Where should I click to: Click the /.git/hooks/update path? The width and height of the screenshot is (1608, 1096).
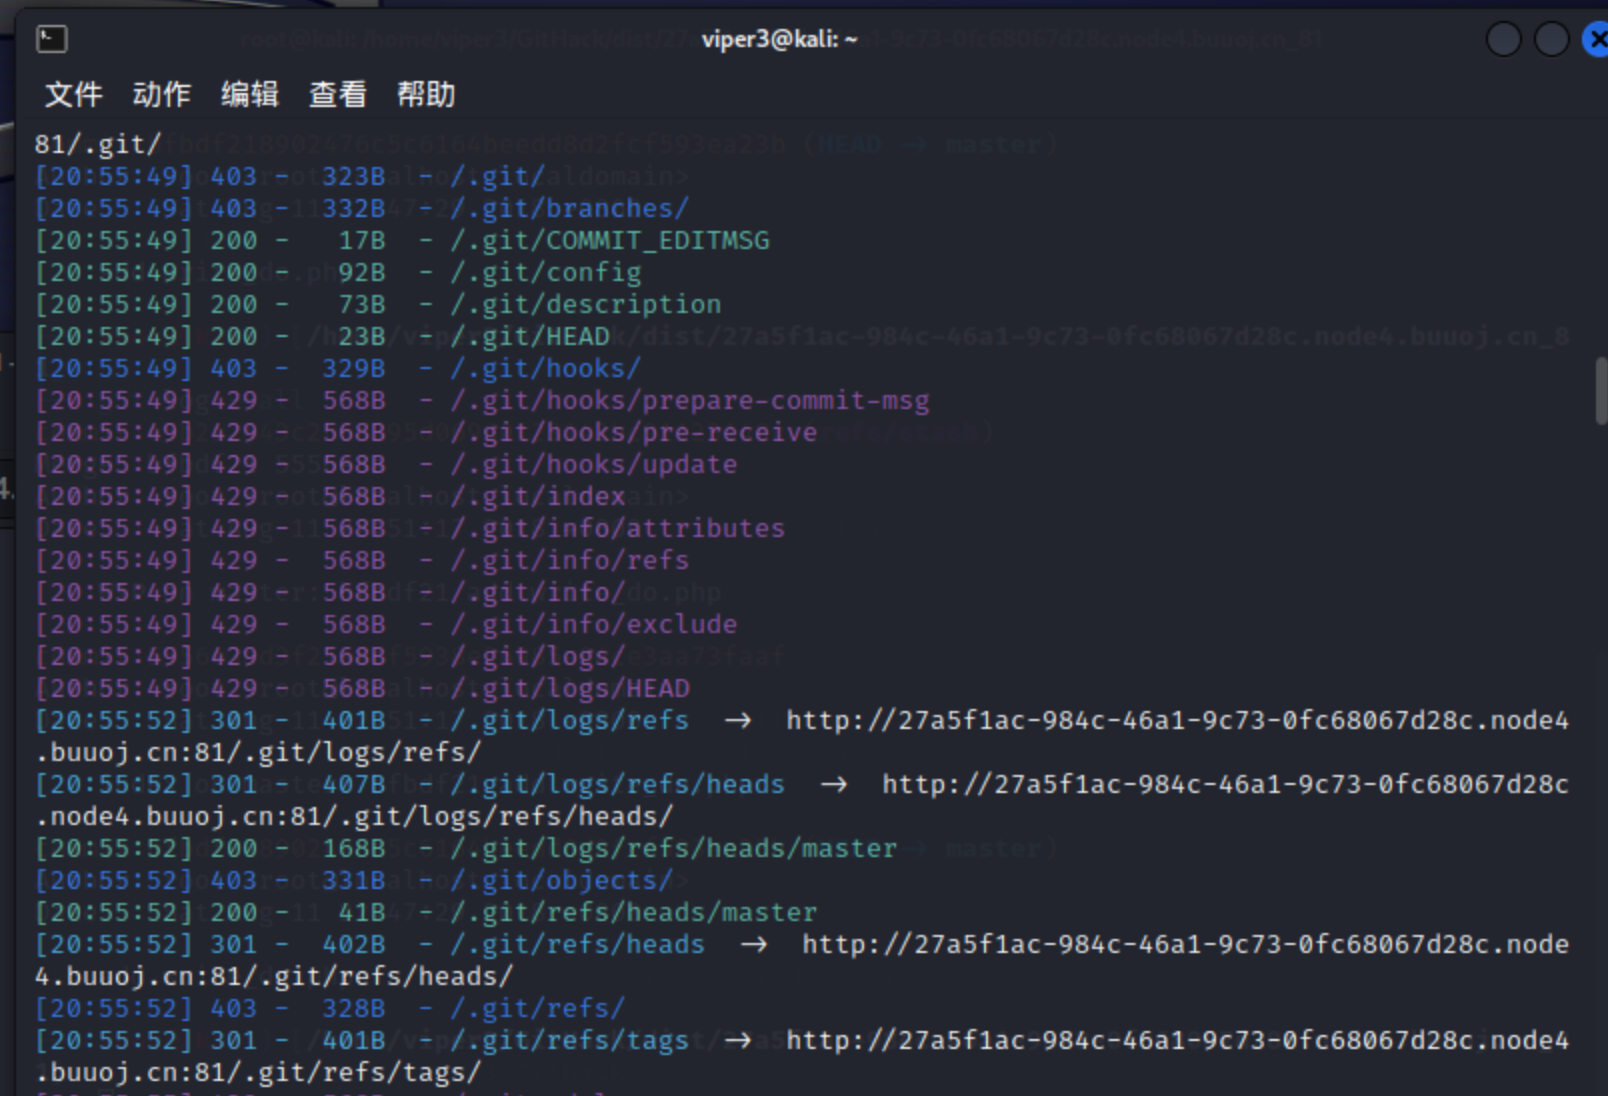pos(594,465)
